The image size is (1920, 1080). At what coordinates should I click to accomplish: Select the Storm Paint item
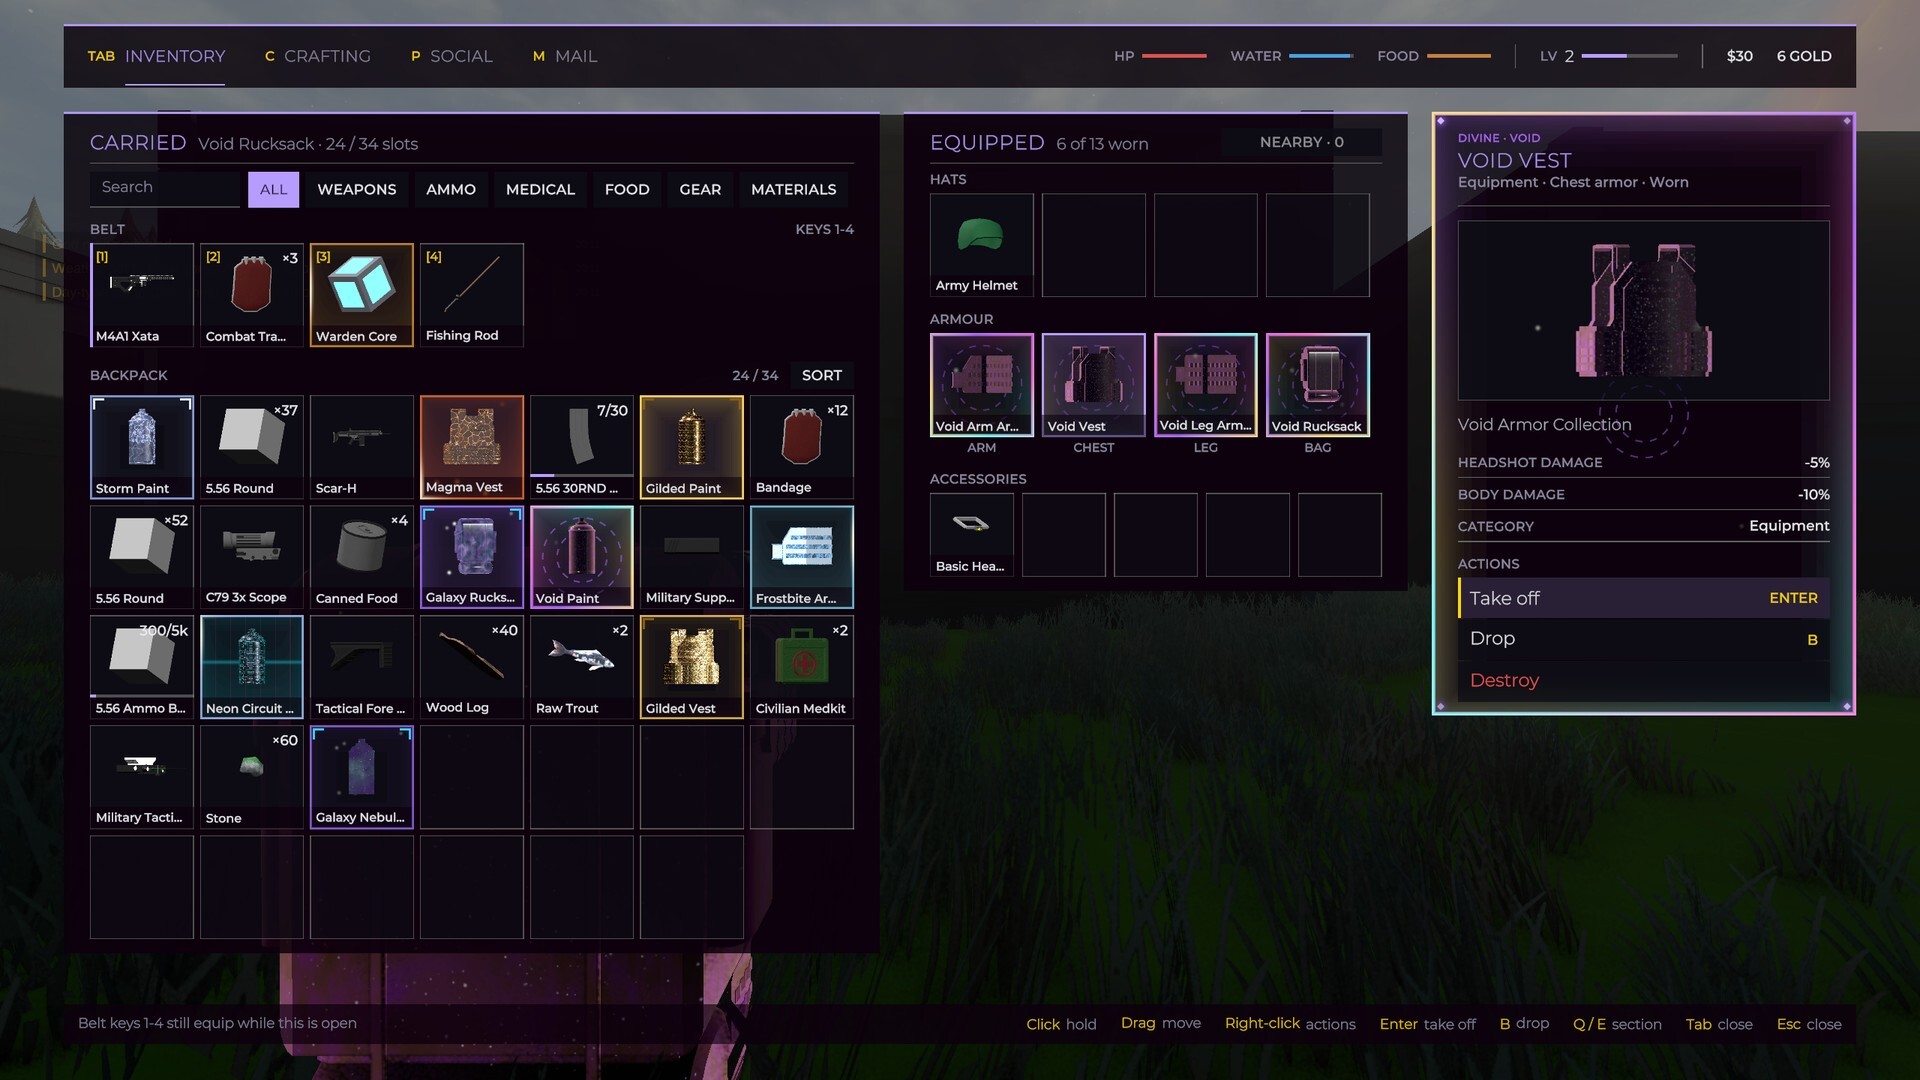[x=142, y=447]
